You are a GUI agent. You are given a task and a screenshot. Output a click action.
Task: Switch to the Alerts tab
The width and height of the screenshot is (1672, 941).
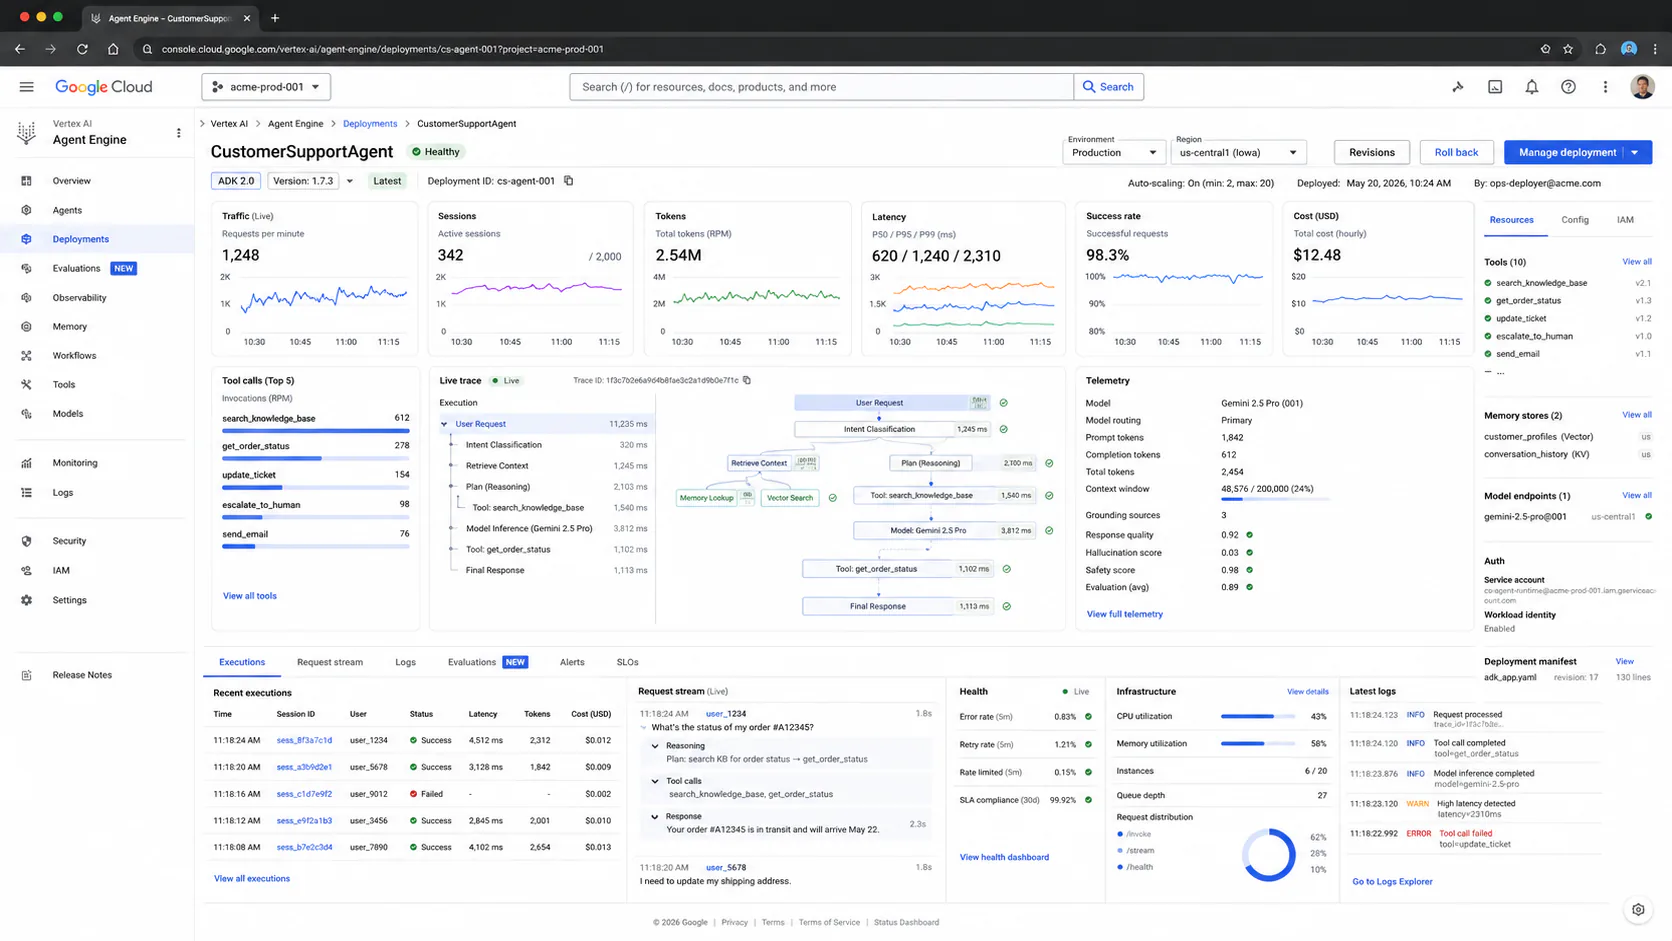click(572, 662)
